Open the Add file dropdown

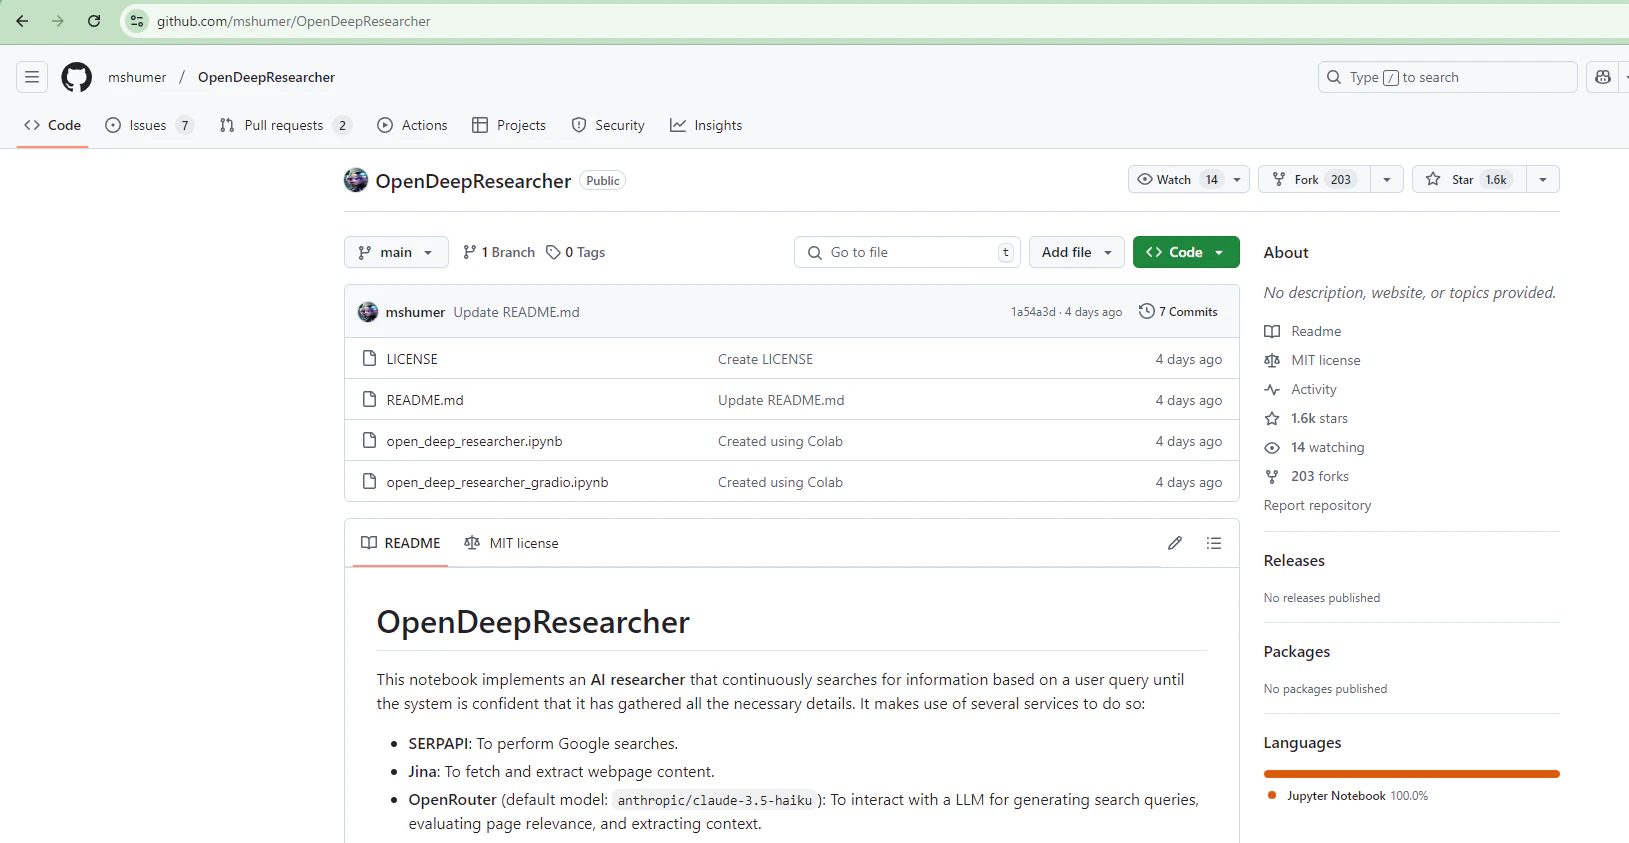1077,252
